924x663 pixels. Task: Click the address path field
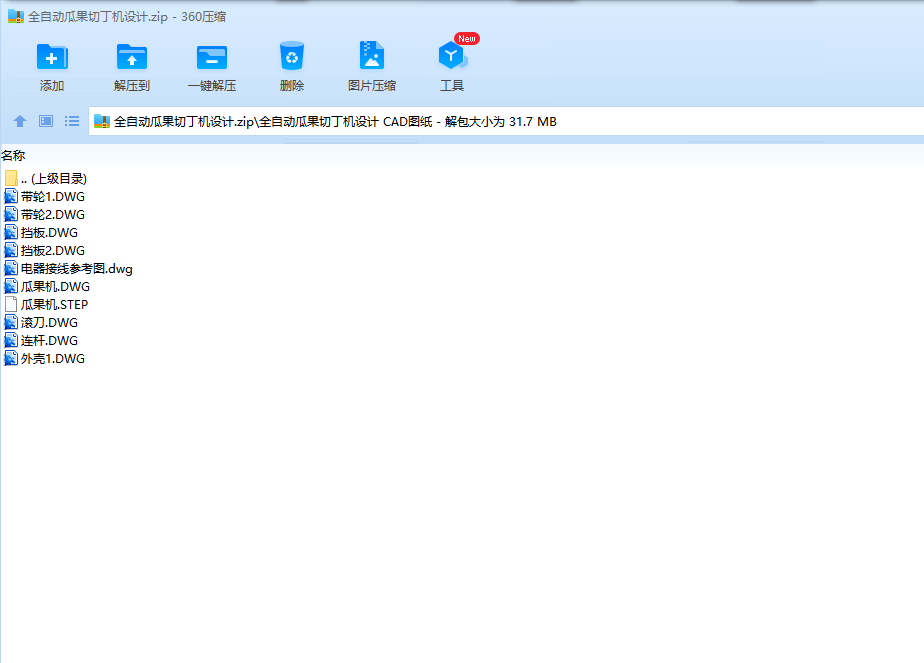pyautogui.click(x=506, y=121)
